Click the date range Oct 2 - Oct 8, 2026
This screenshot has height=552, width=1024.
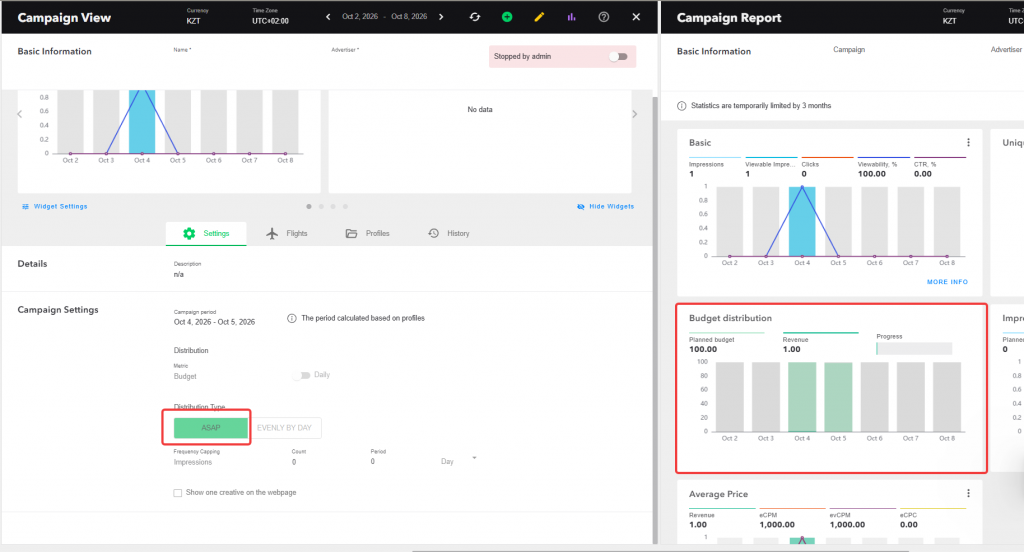pyautogui.click(x=385, y=17)
